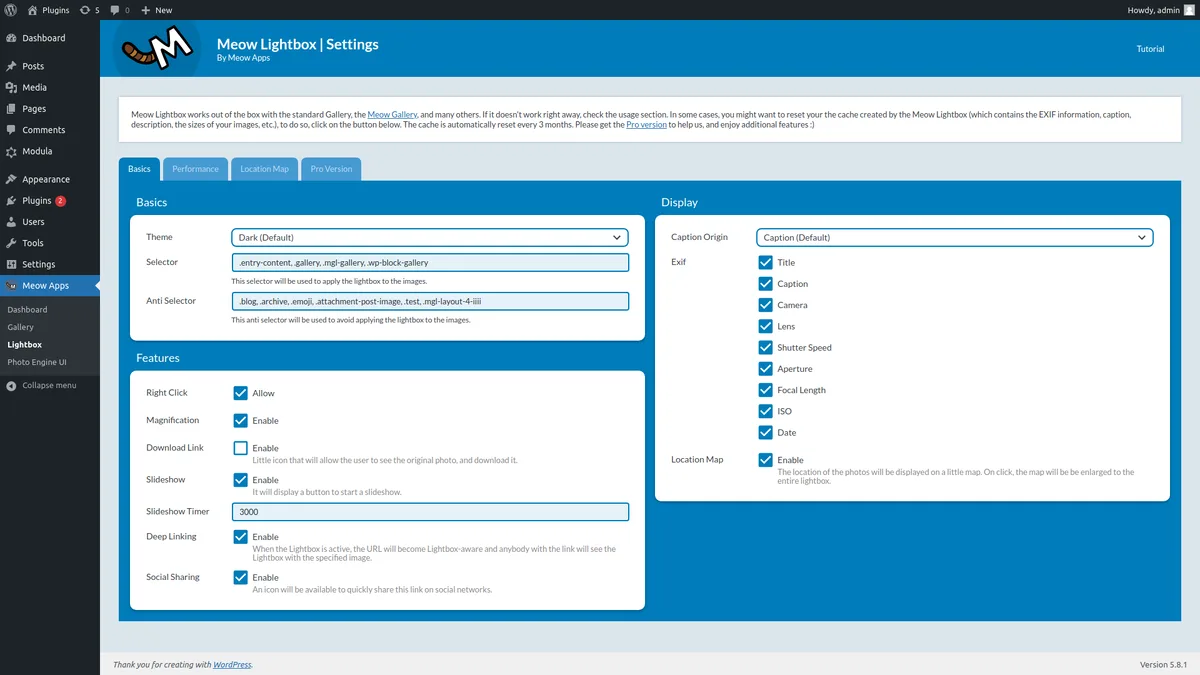Screen dimensions: 1200x675
Task: Click the Version 5.8.1 footer text
Action: tap(1163, 665)
